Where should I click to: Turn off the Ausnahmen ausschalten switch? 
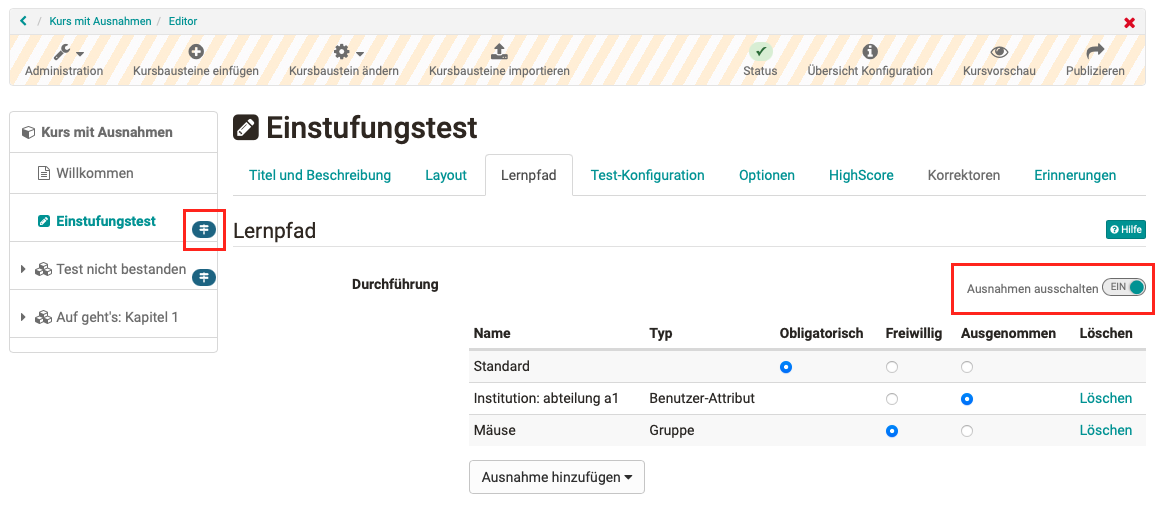click(1124, 288)
